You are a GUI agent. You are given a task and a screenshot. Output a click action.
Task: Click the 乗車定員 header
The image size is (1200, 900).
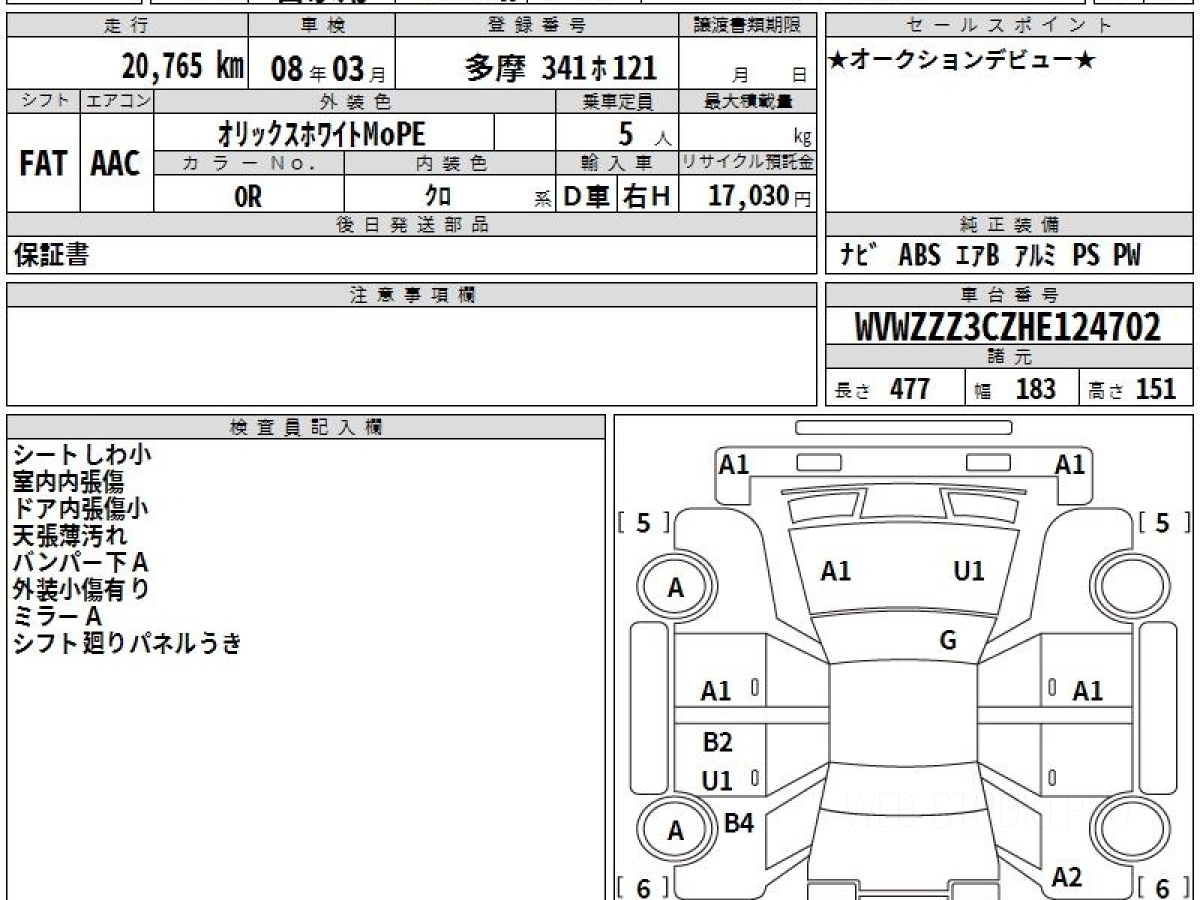[x=617, y=101]
